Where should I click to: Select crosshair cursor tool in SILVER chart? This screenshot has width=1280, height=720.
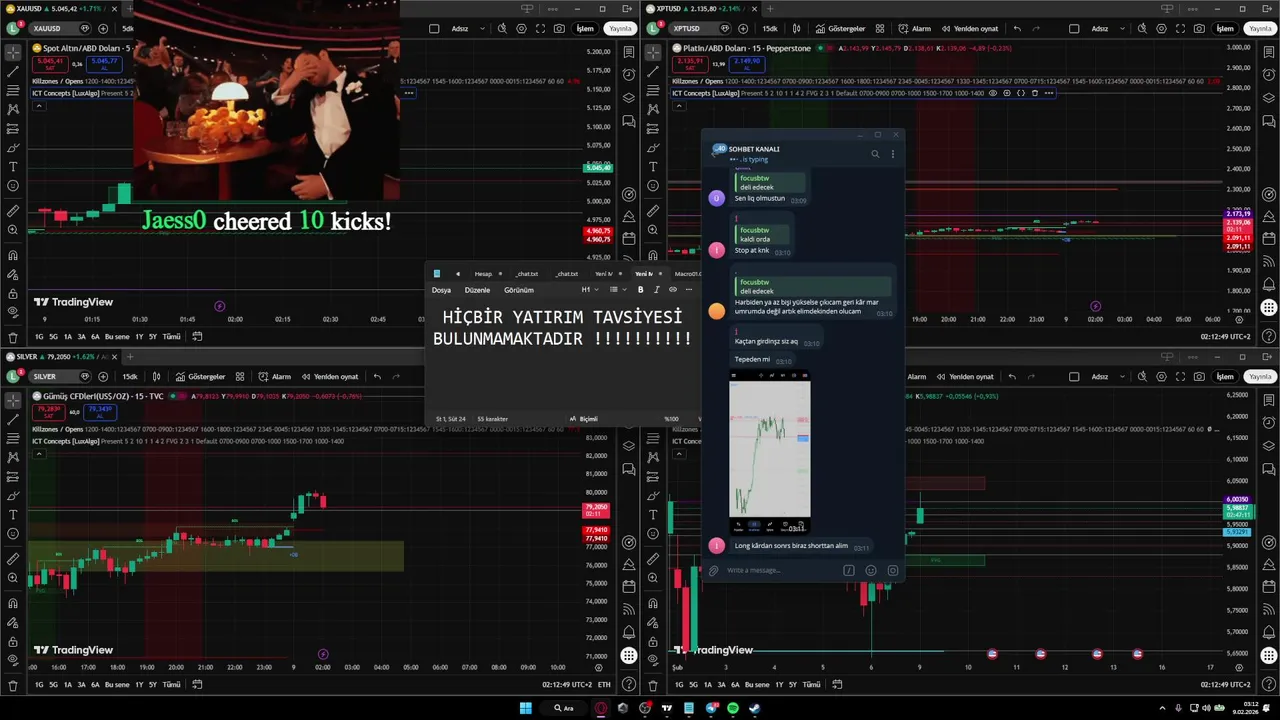[x=13, y=400]
